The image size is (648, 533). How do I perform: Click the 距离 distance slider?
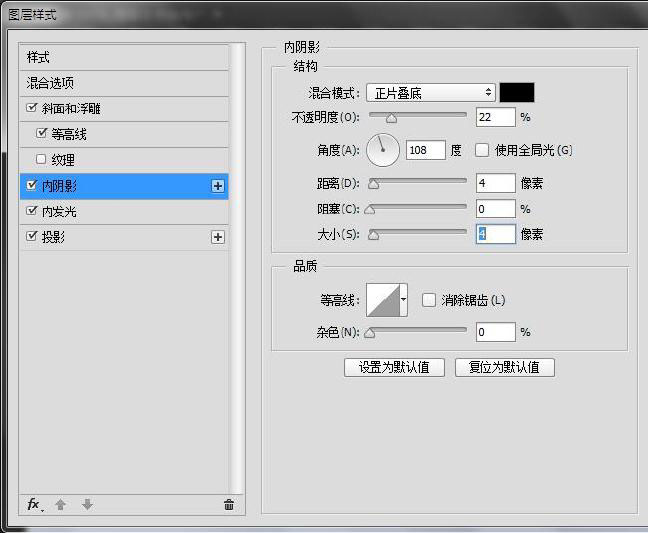click(418, 183)
